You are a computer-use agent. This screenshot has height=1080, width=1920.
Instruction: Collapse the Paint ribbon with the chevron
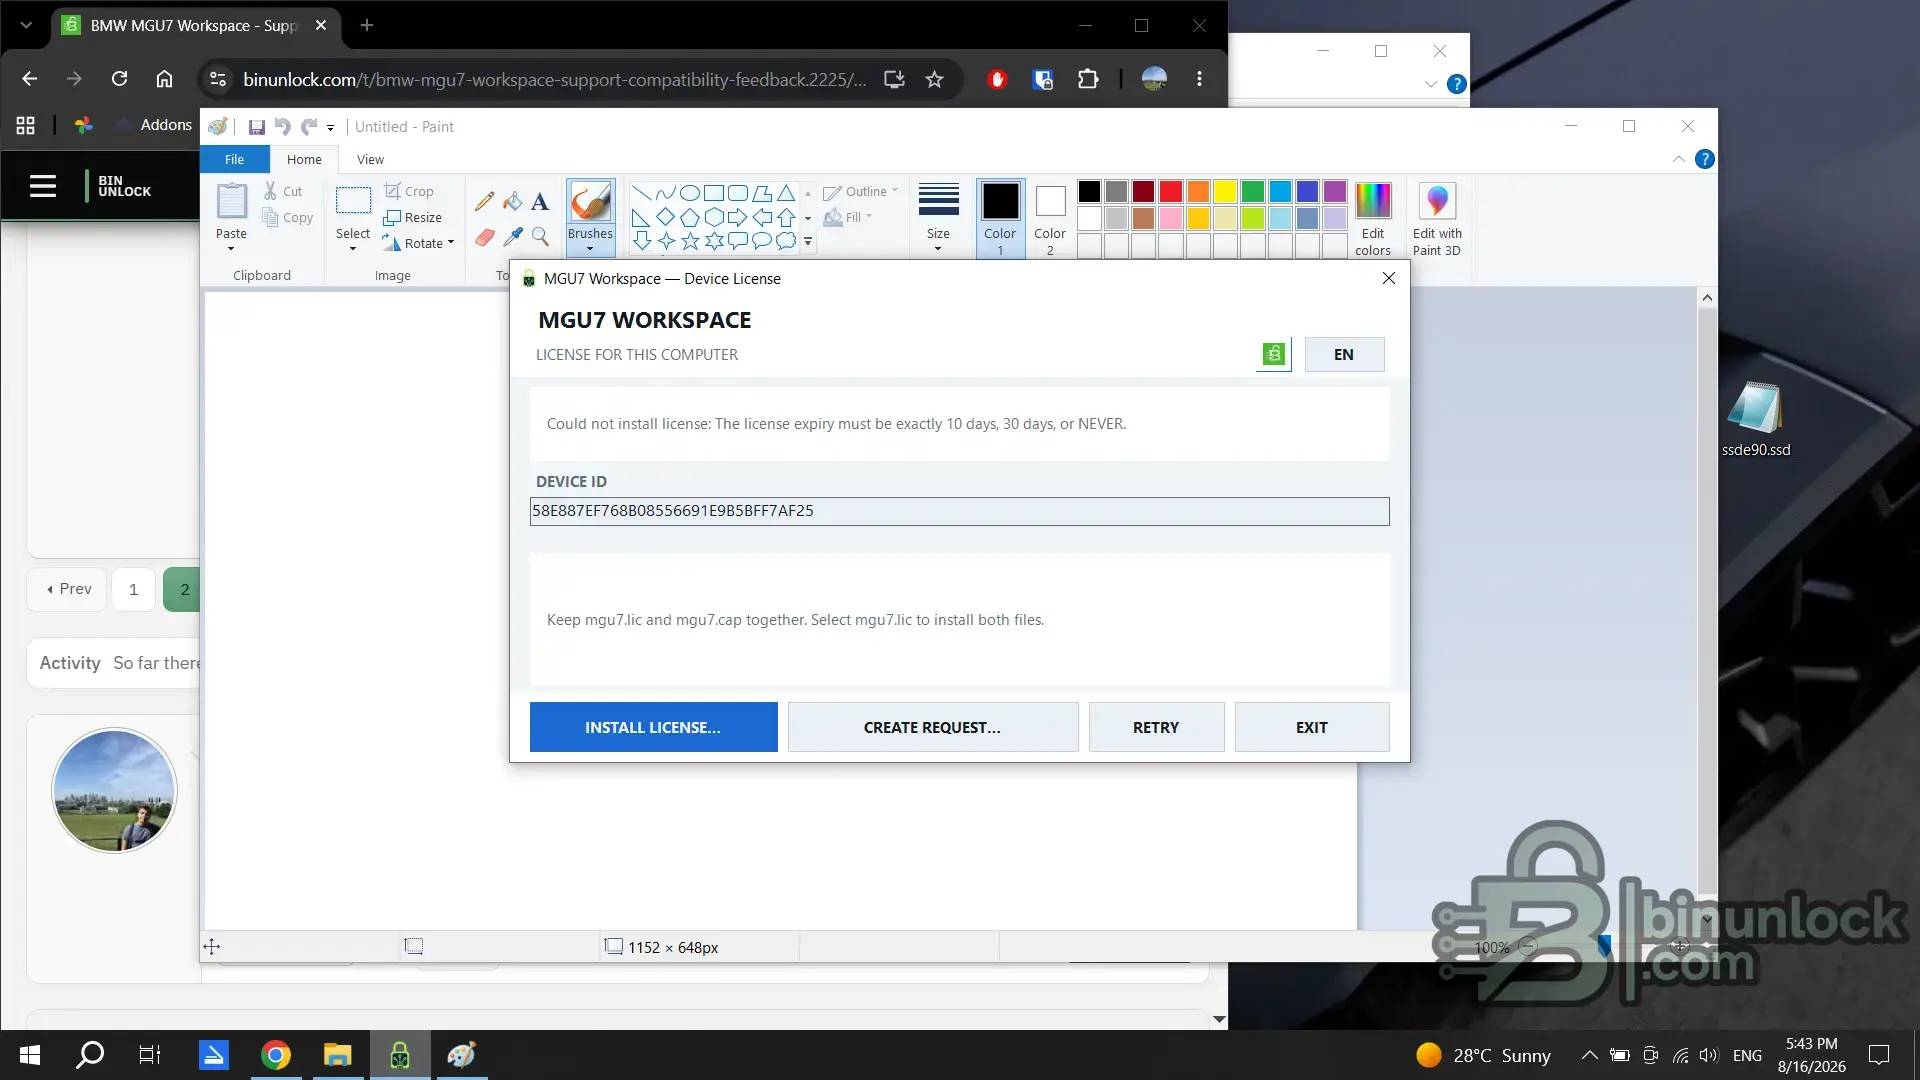(x=1679, y=159)
